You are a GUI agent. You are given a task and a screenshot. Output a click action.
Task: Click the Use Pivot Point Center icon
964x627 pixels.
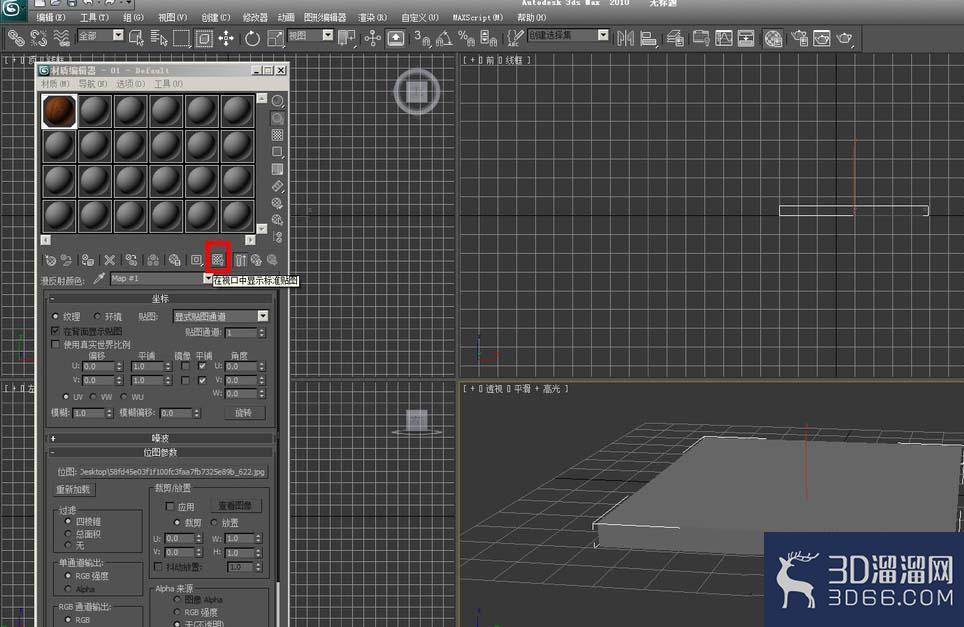click(x=347, y=39)
